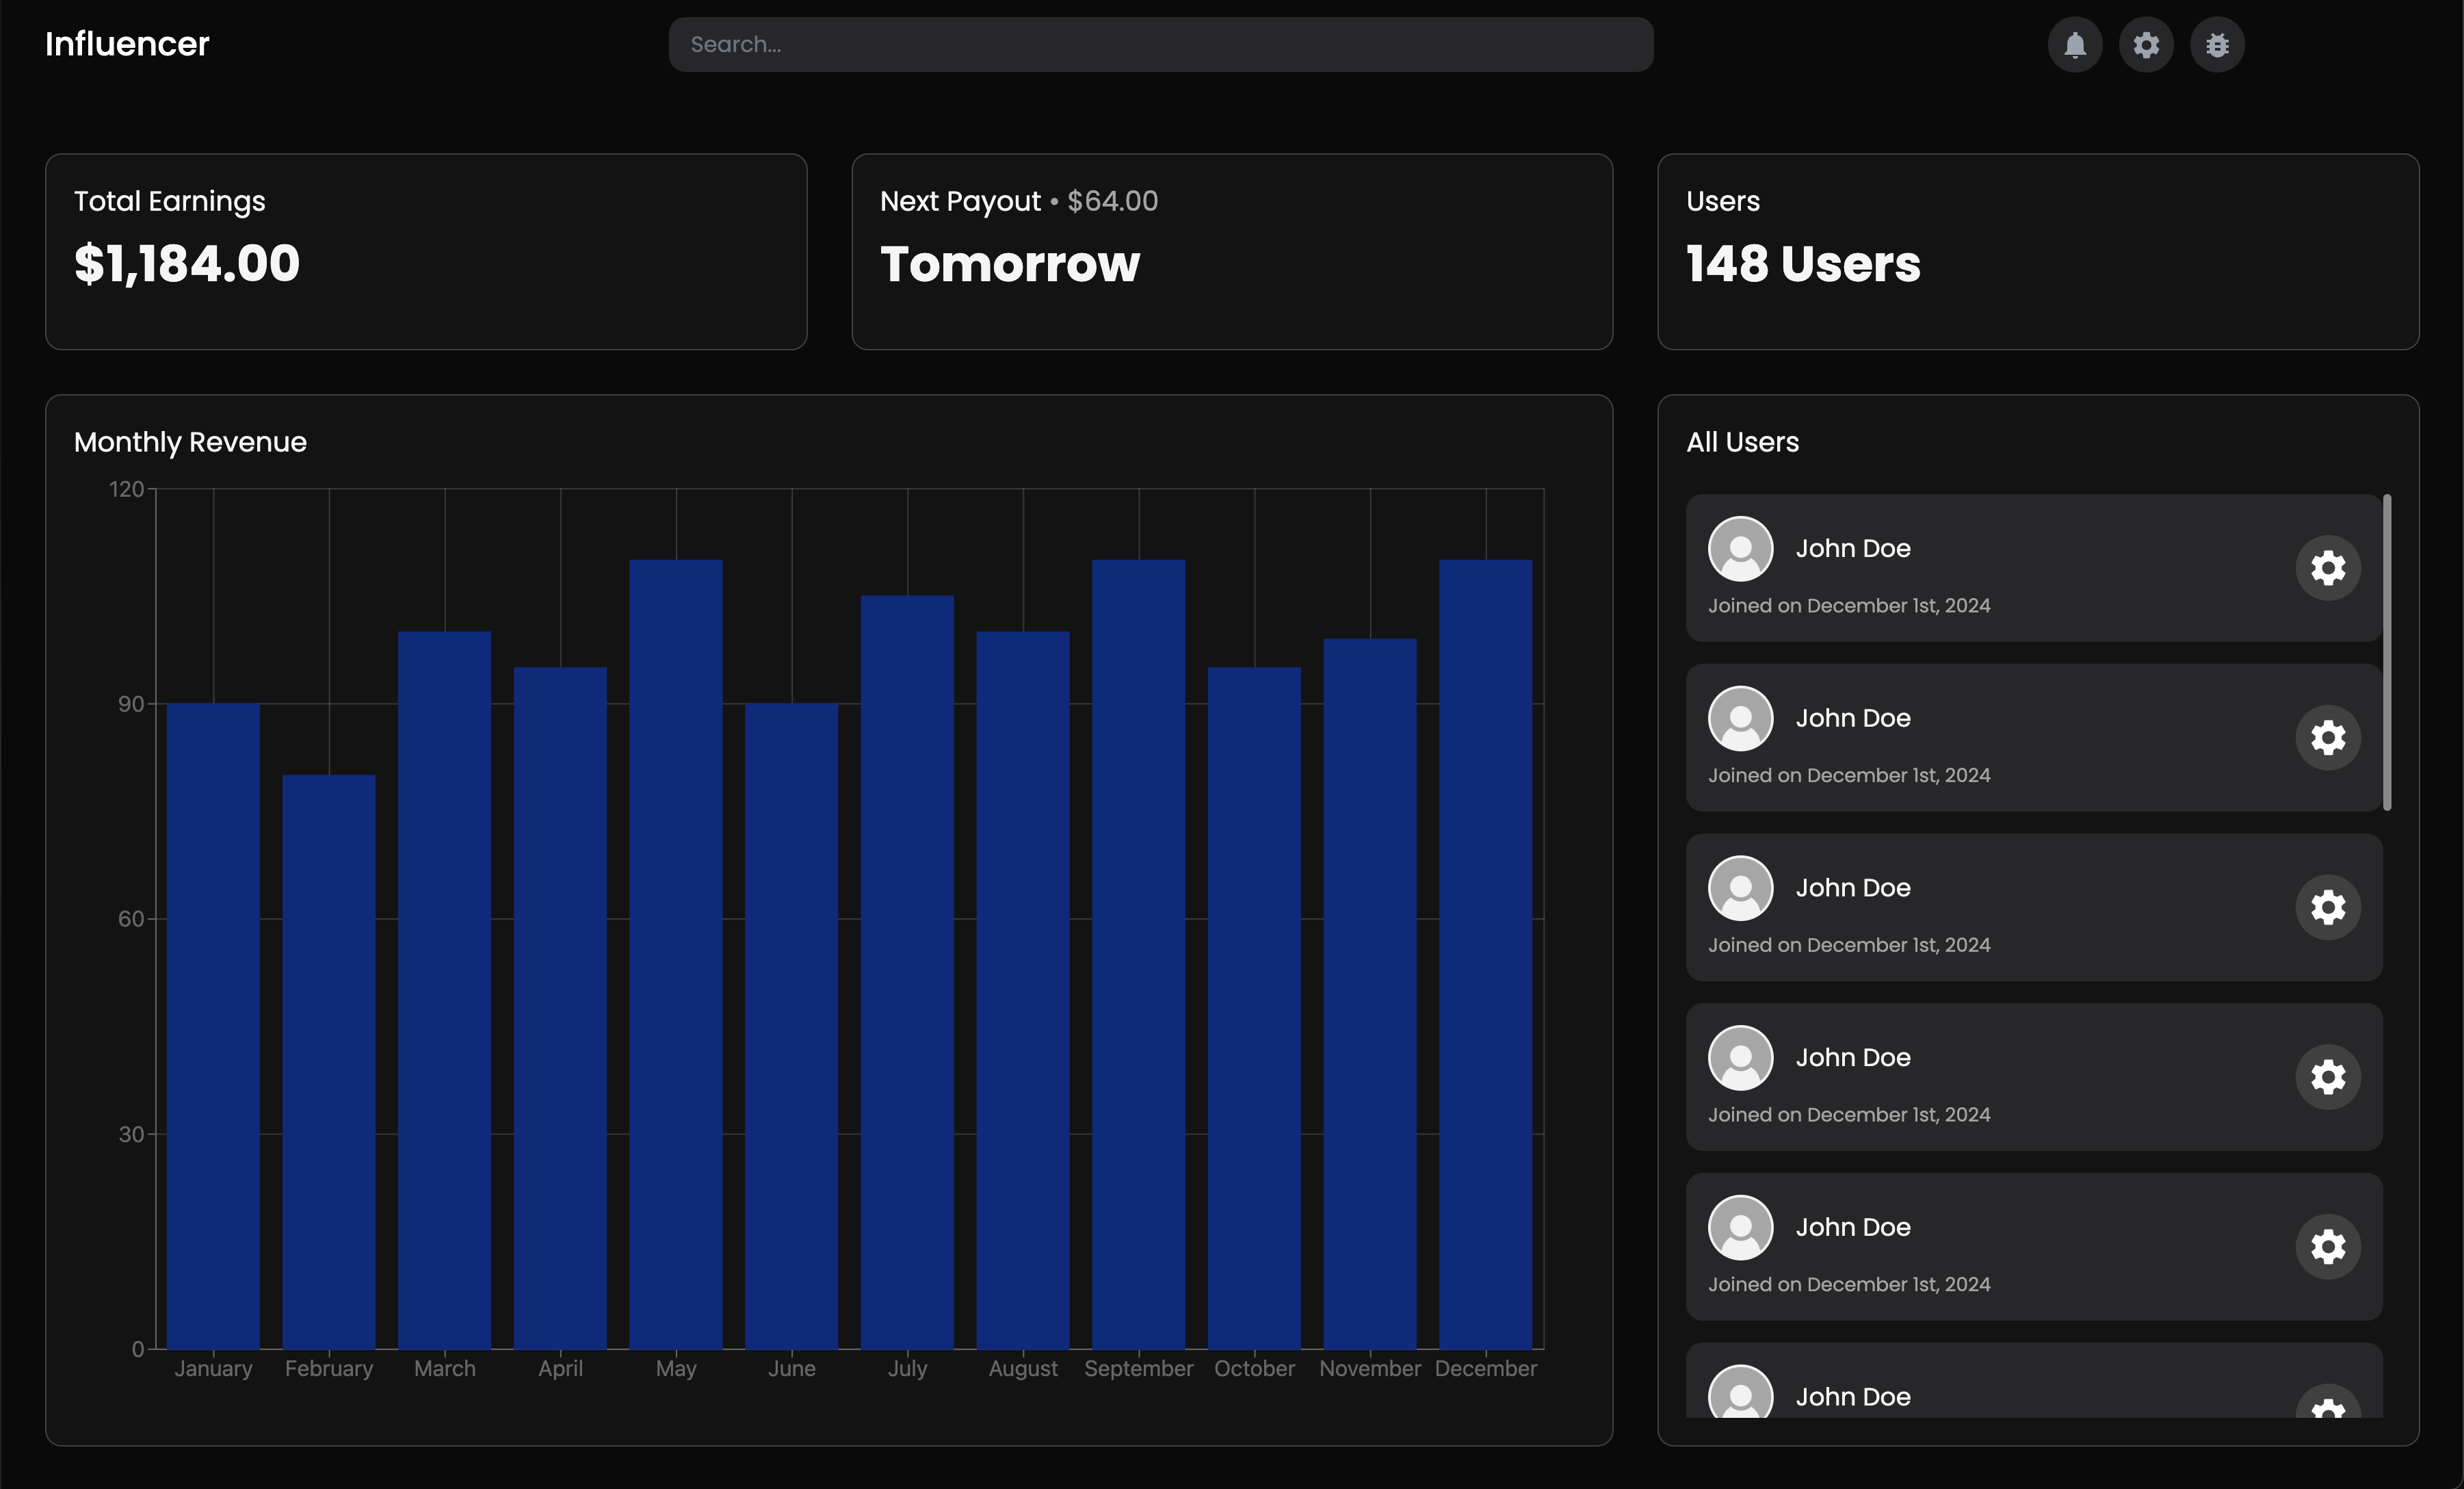Click inside the Search field
Screen dimensions: 2464x1489
[x=1160, y=44]
